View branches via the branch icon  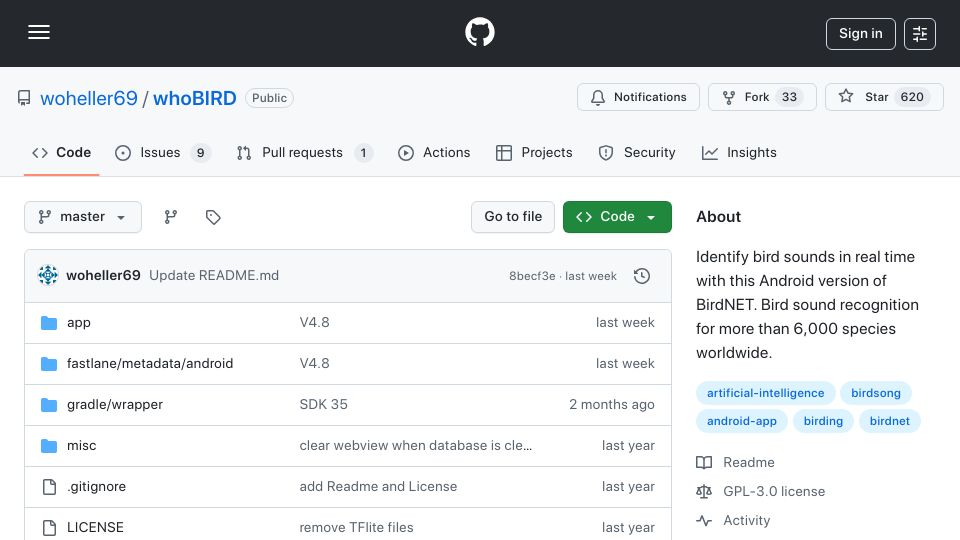point(171,217)
